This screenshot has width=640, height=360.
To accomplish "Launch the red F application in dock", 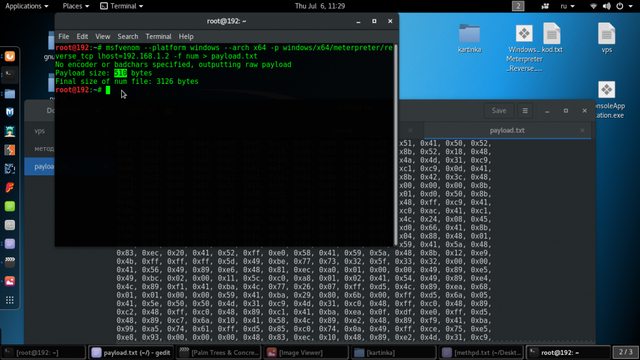I will [x=9, y=187].
